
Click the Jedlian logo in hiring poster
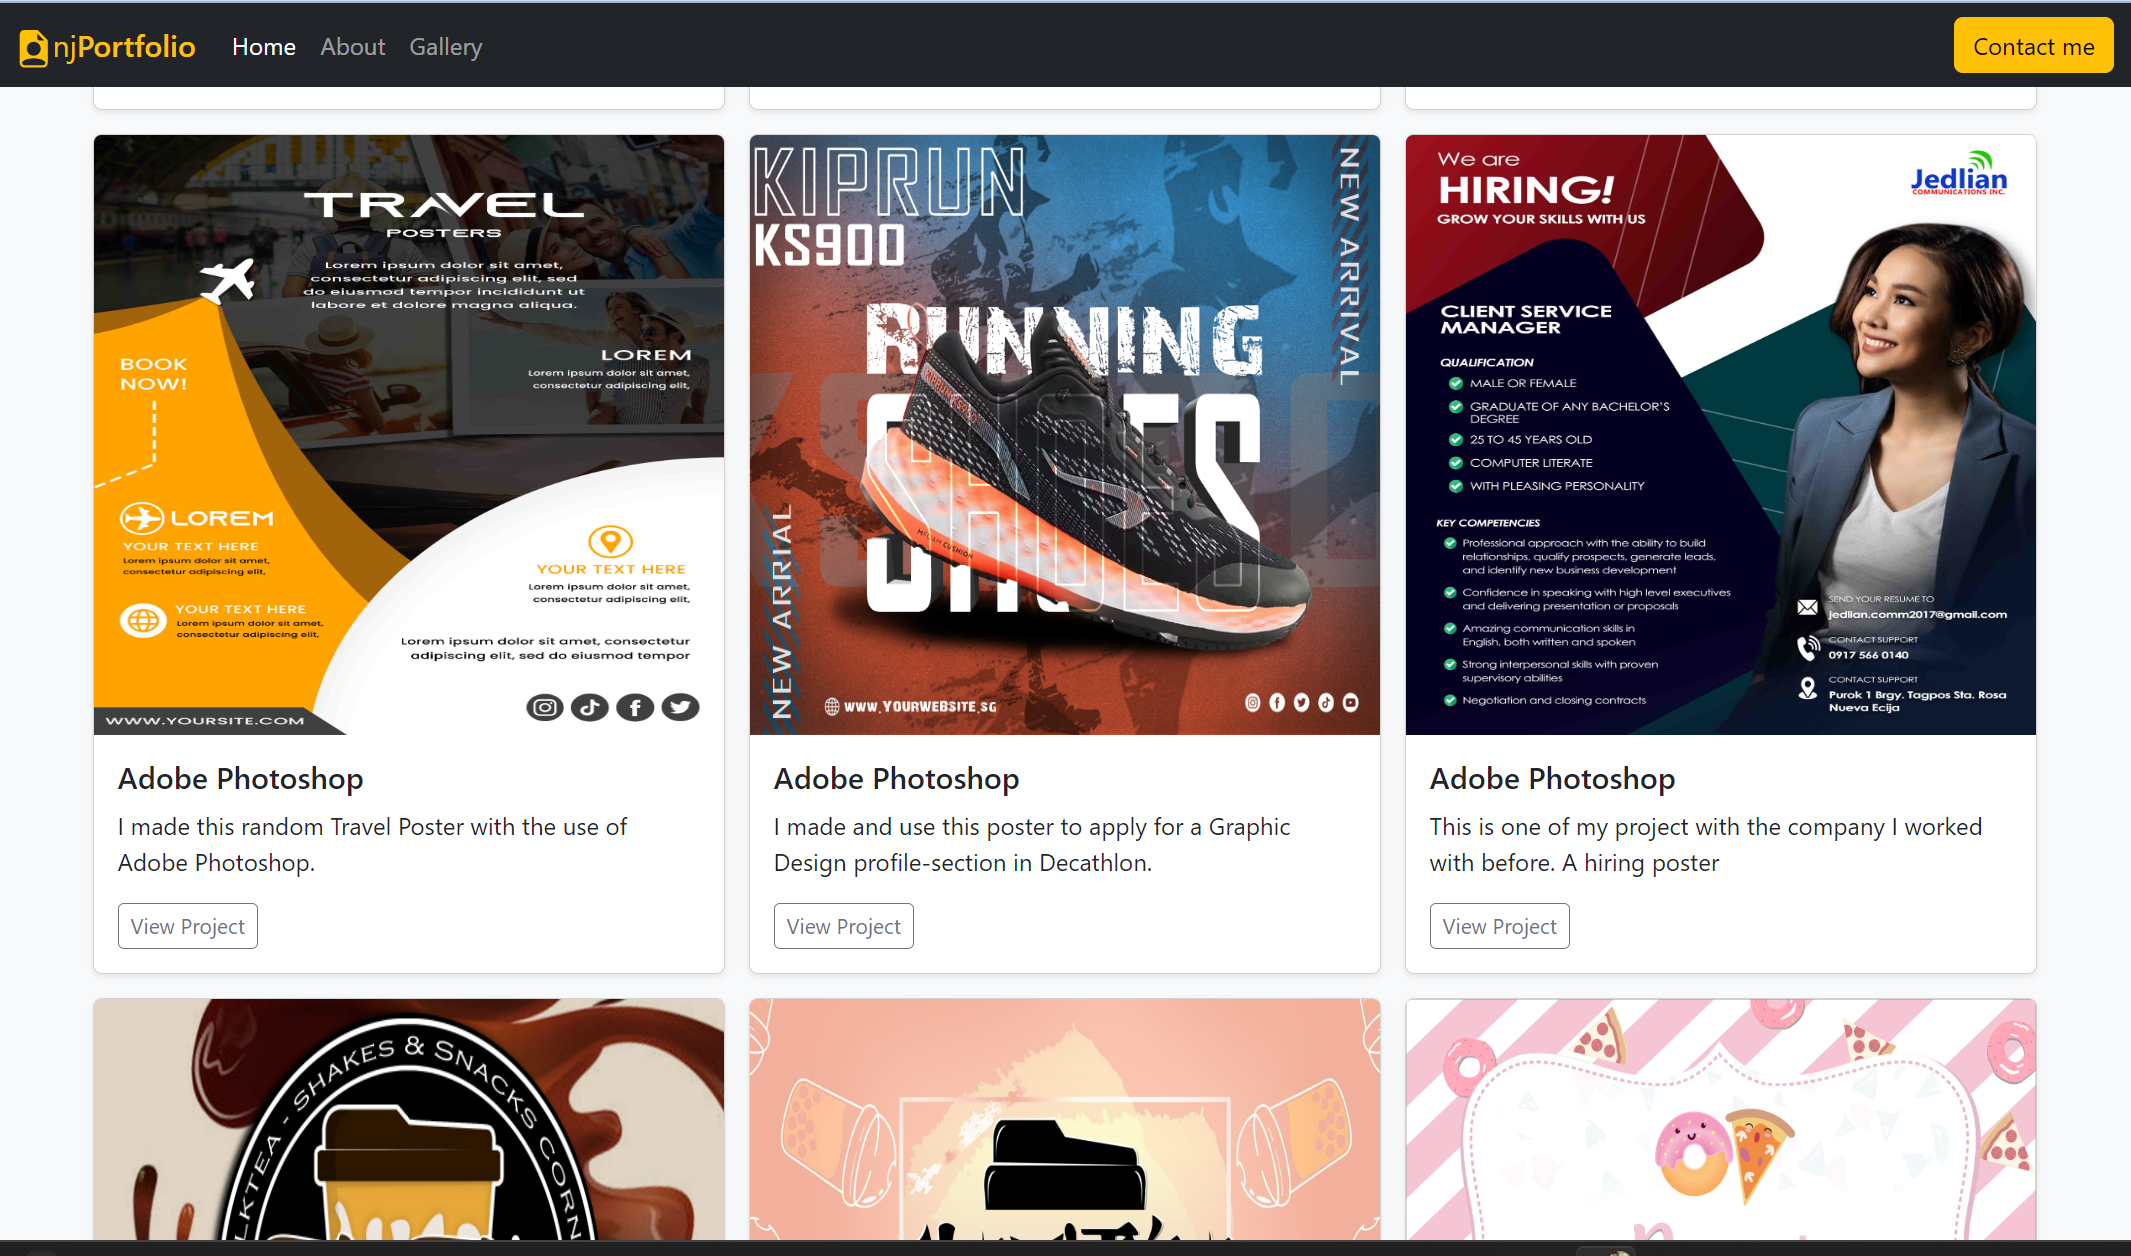pos(1958,176)
